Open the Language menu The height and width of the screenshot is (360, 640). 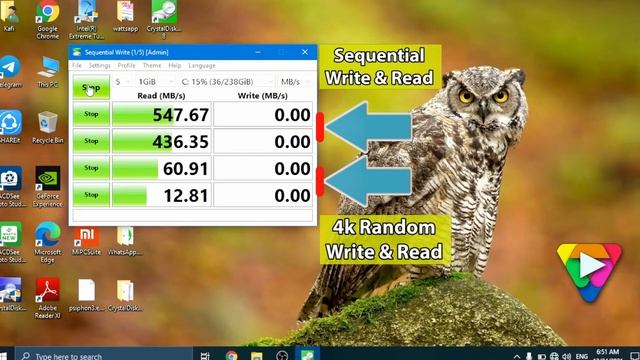pos(202,65)
